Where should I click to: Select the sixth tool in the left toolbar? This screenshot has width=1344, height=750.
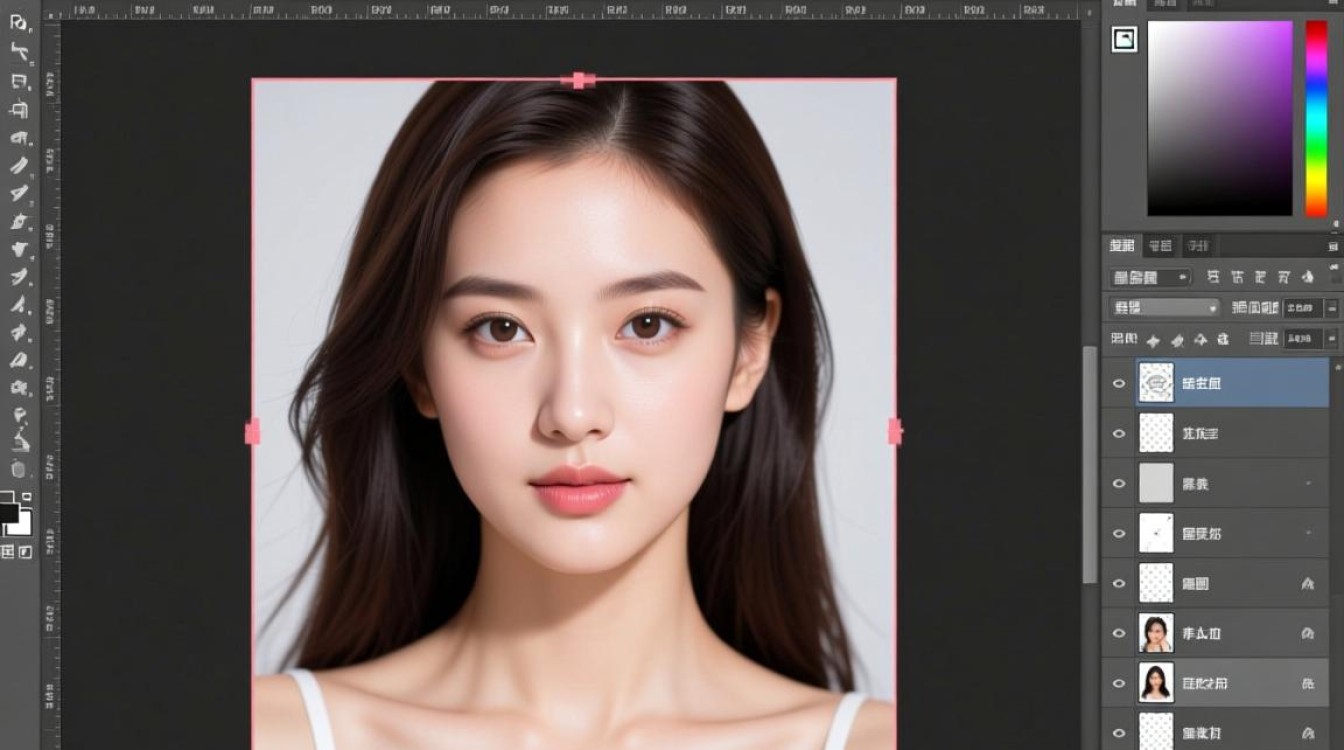(x=19, y=165)
